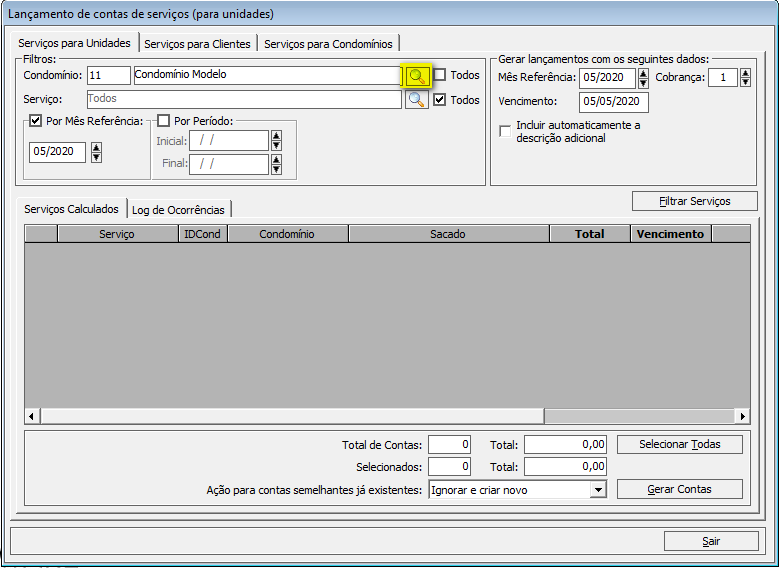Click the grid scroll left arrow
Image resolution: width=781 pixels, height=570 pixels.
tap(32, 416)
